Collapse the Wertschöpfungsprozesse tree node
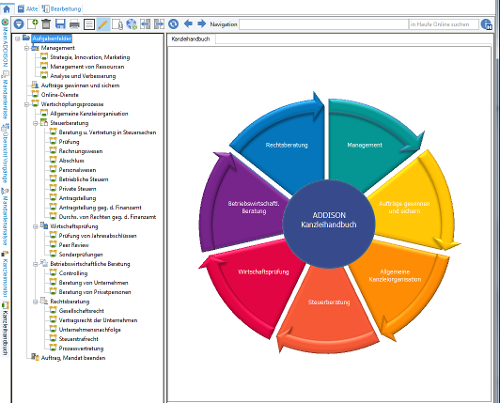This screenshot has width=500, height=403. tap(26, 105)
